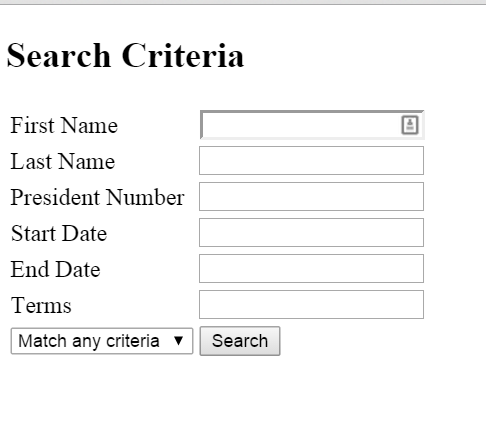486x424 pixels.
Task: Expand the criteria dropdown using its arrow
Action: (x=178, y=341)
